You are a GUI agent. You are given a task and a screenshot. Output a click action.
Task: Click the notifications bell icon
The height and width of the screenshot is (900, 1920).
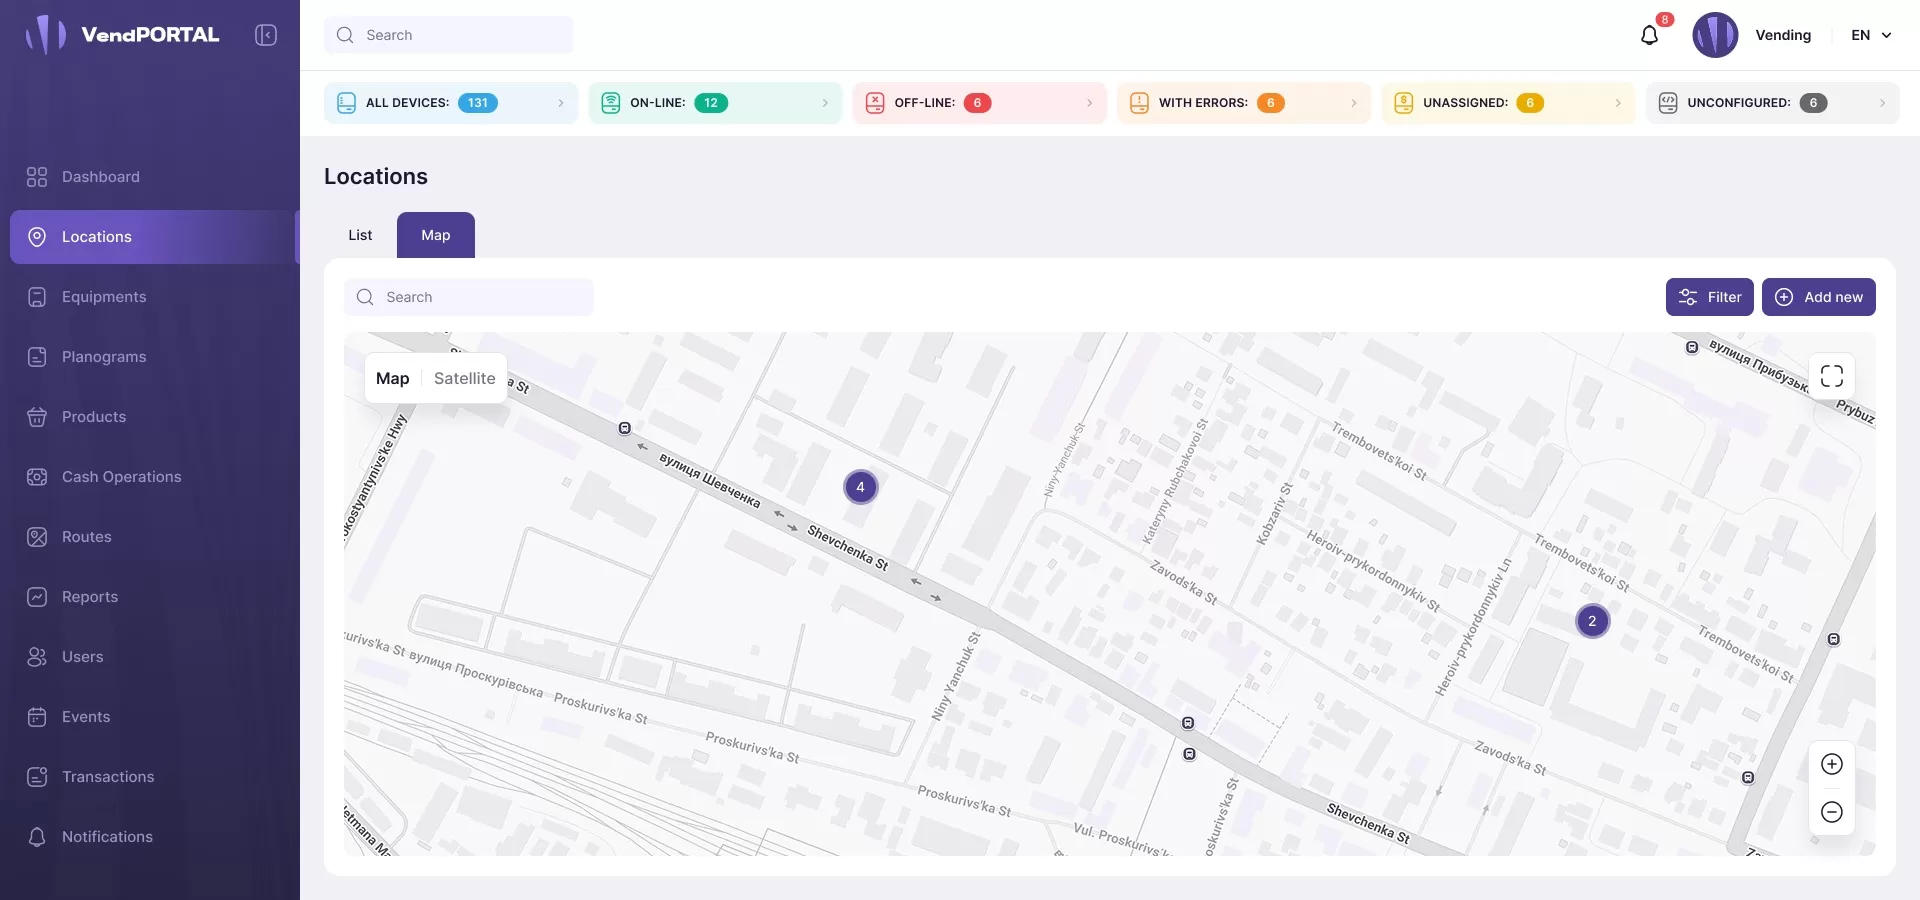1649,36
